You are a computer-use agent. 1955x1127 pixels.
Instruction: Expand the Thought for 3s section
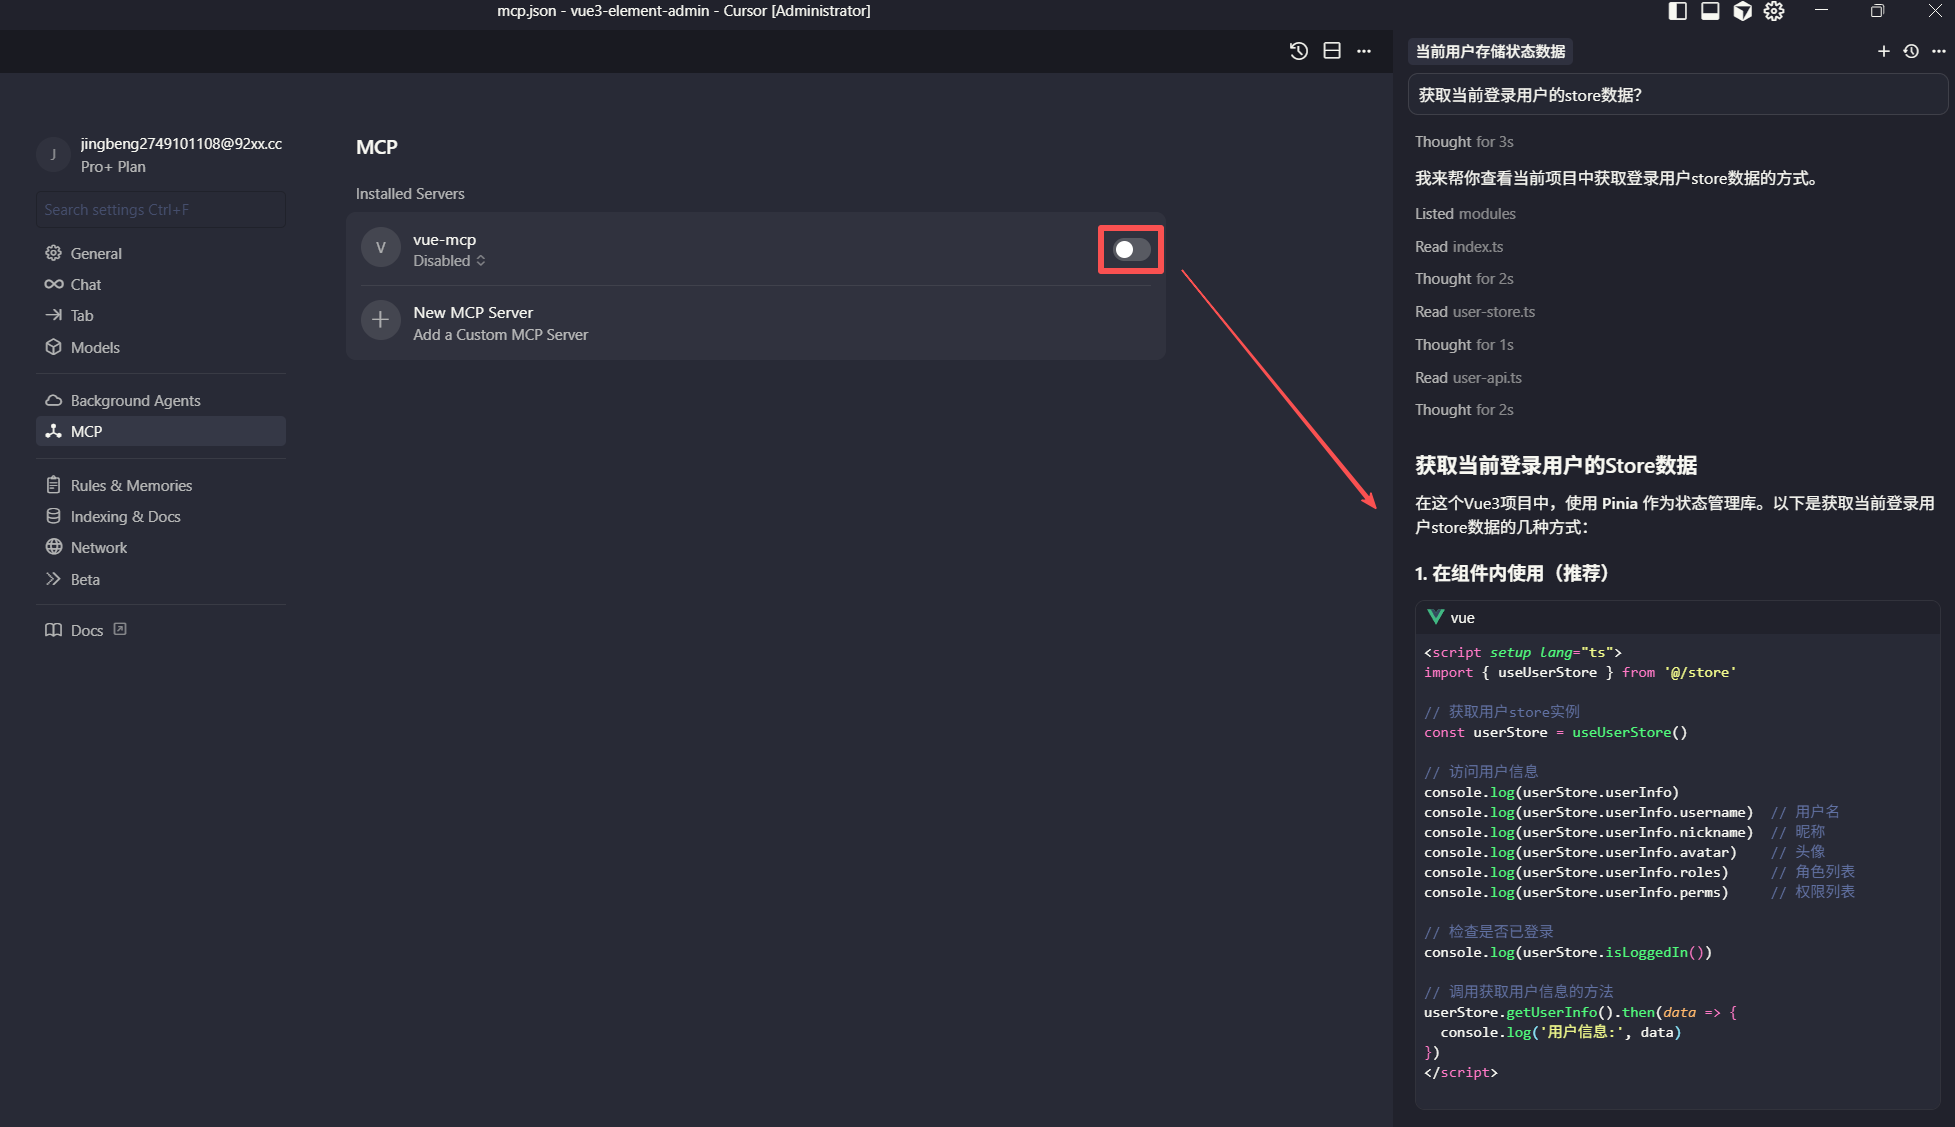pos(1463,142)
